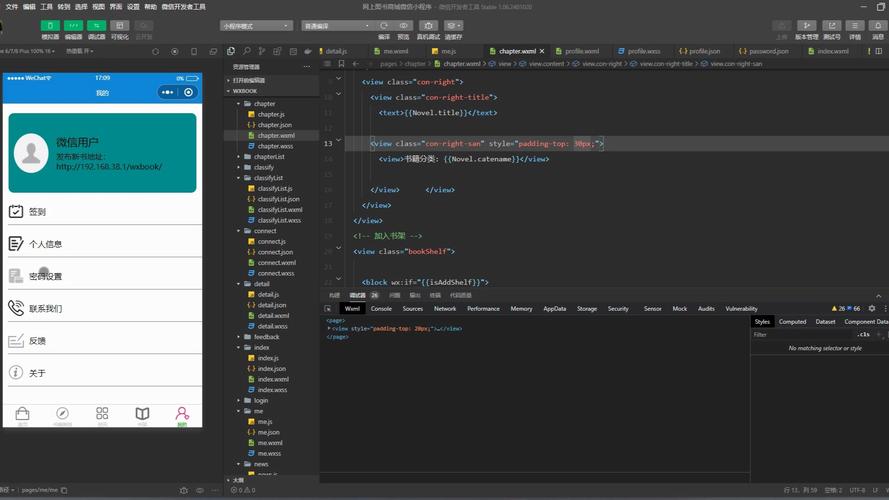
Task: Click the simulator refresh icon
Action: click(x=155, y=51)
